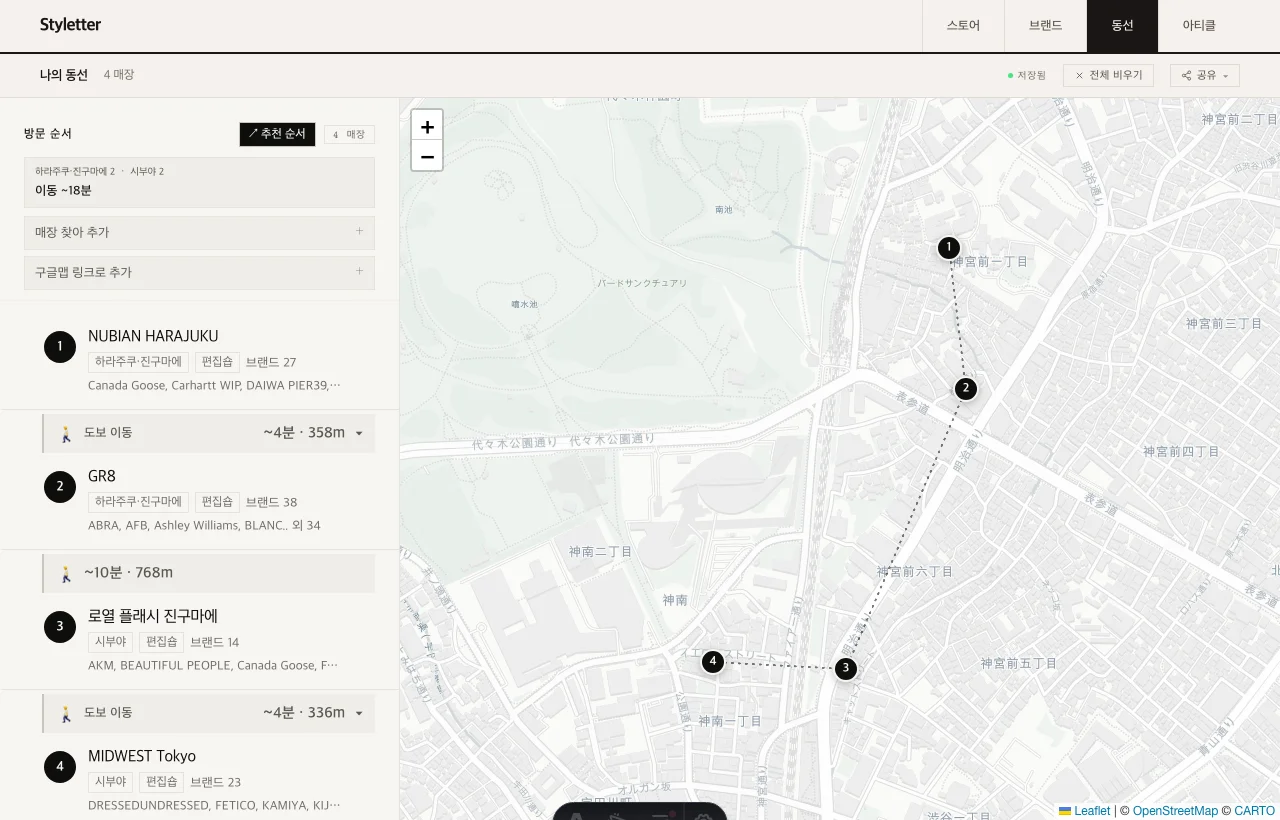This screenshot has height=820, width=1280.
Task: Expand the ~4분 · 336m walking details
Action: point(359,714)
